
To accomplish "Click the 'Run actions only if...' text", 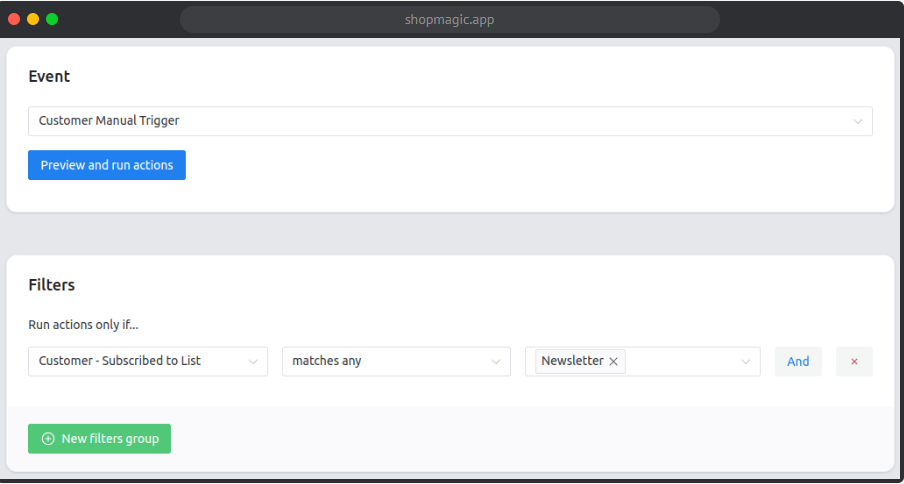I will coord(83,325).
